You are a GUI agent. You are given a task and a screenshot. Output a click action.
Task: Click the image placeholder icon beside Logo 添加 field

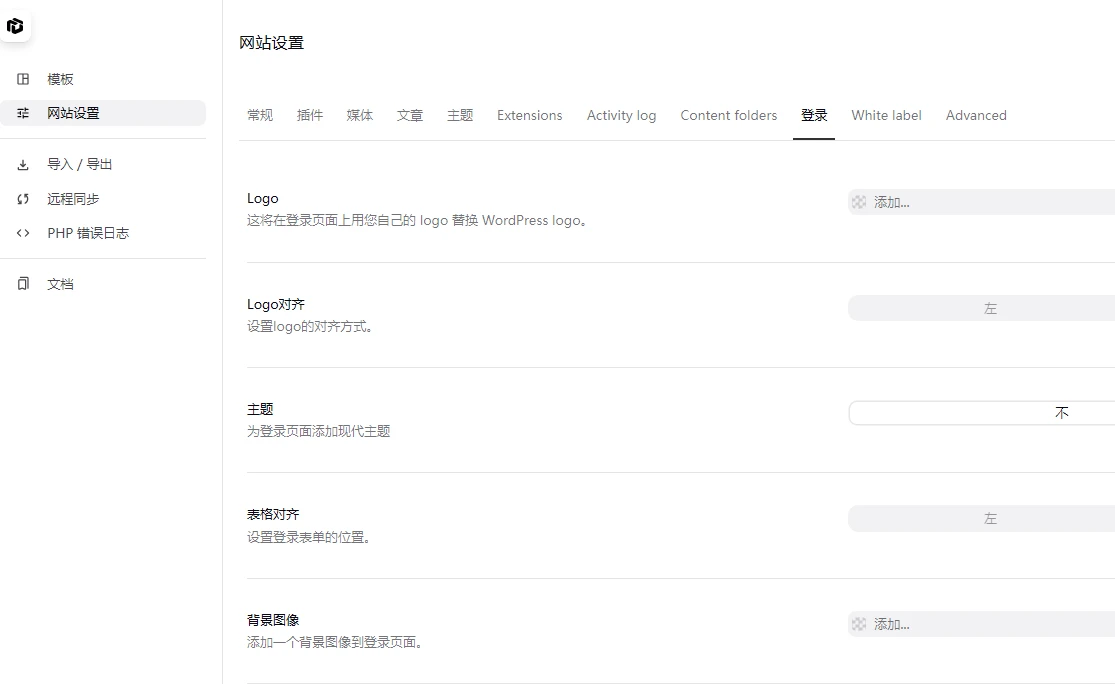(859, 201)
